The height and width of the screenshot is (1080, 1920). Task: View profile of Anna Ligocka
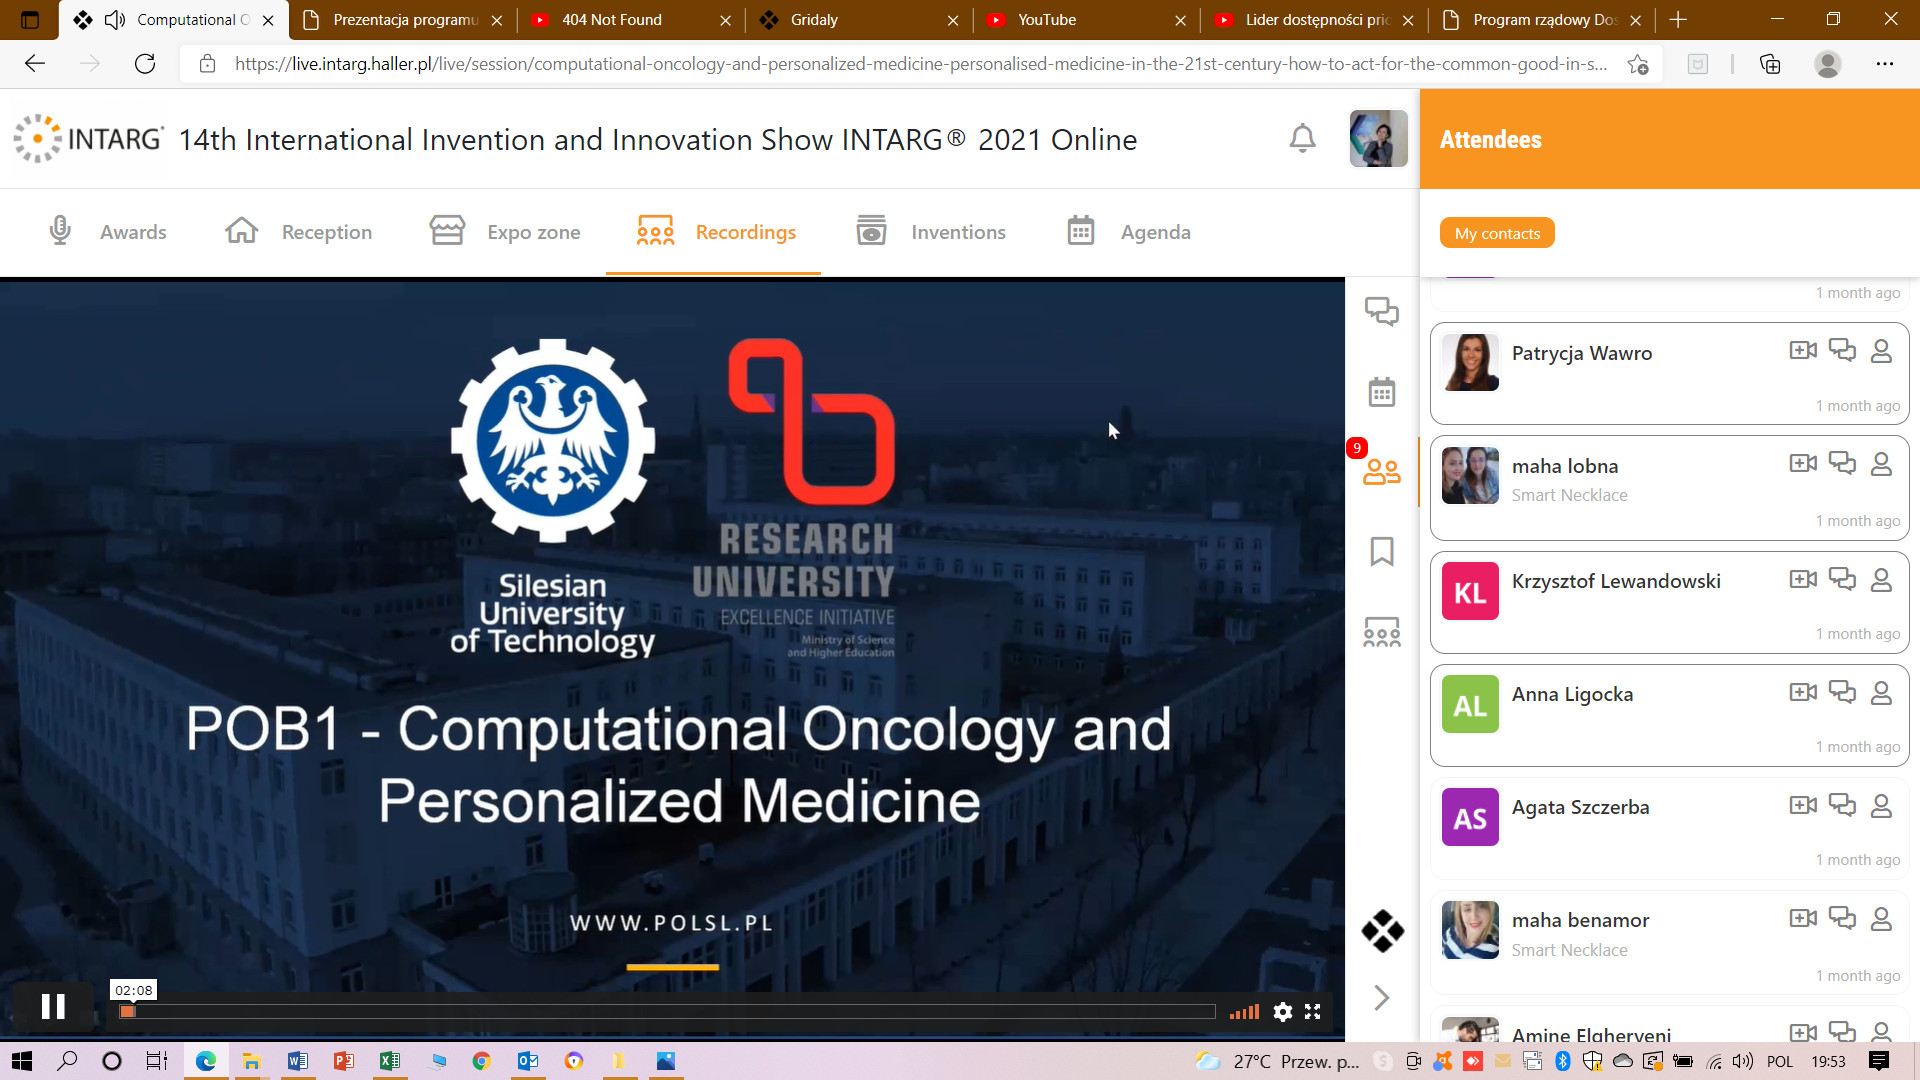(1881, 693)
